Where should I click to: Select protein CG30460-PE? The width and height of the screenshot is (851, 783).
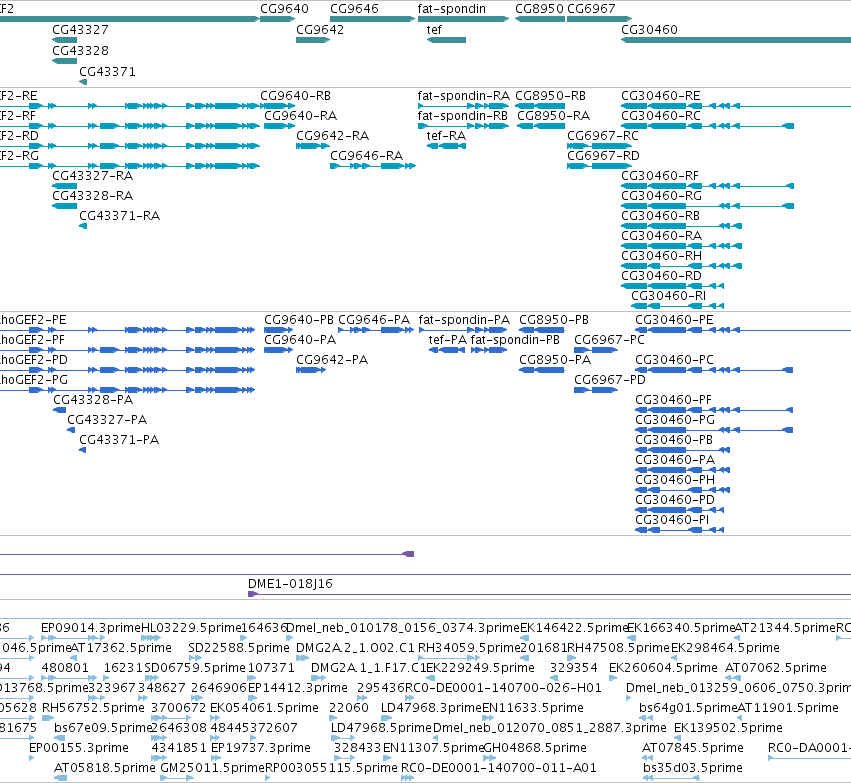(674, 320)
